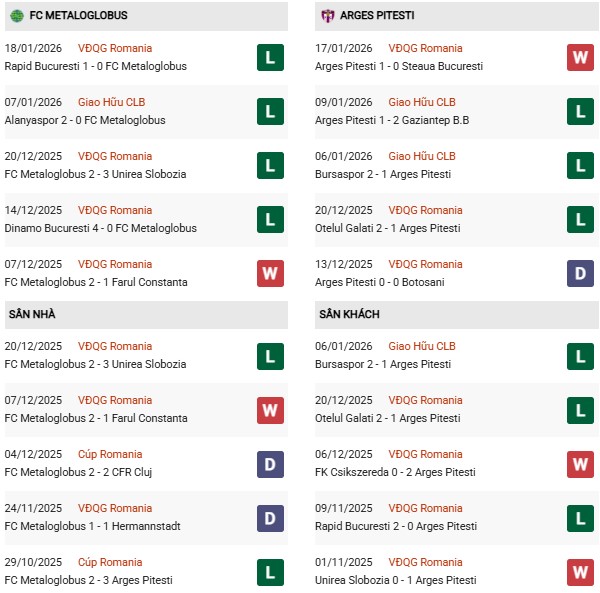600x593 pixels.
Task: Click the D badge for Arges Pitesti 0 - 0 Botosani
Action: tap(580, 273)
